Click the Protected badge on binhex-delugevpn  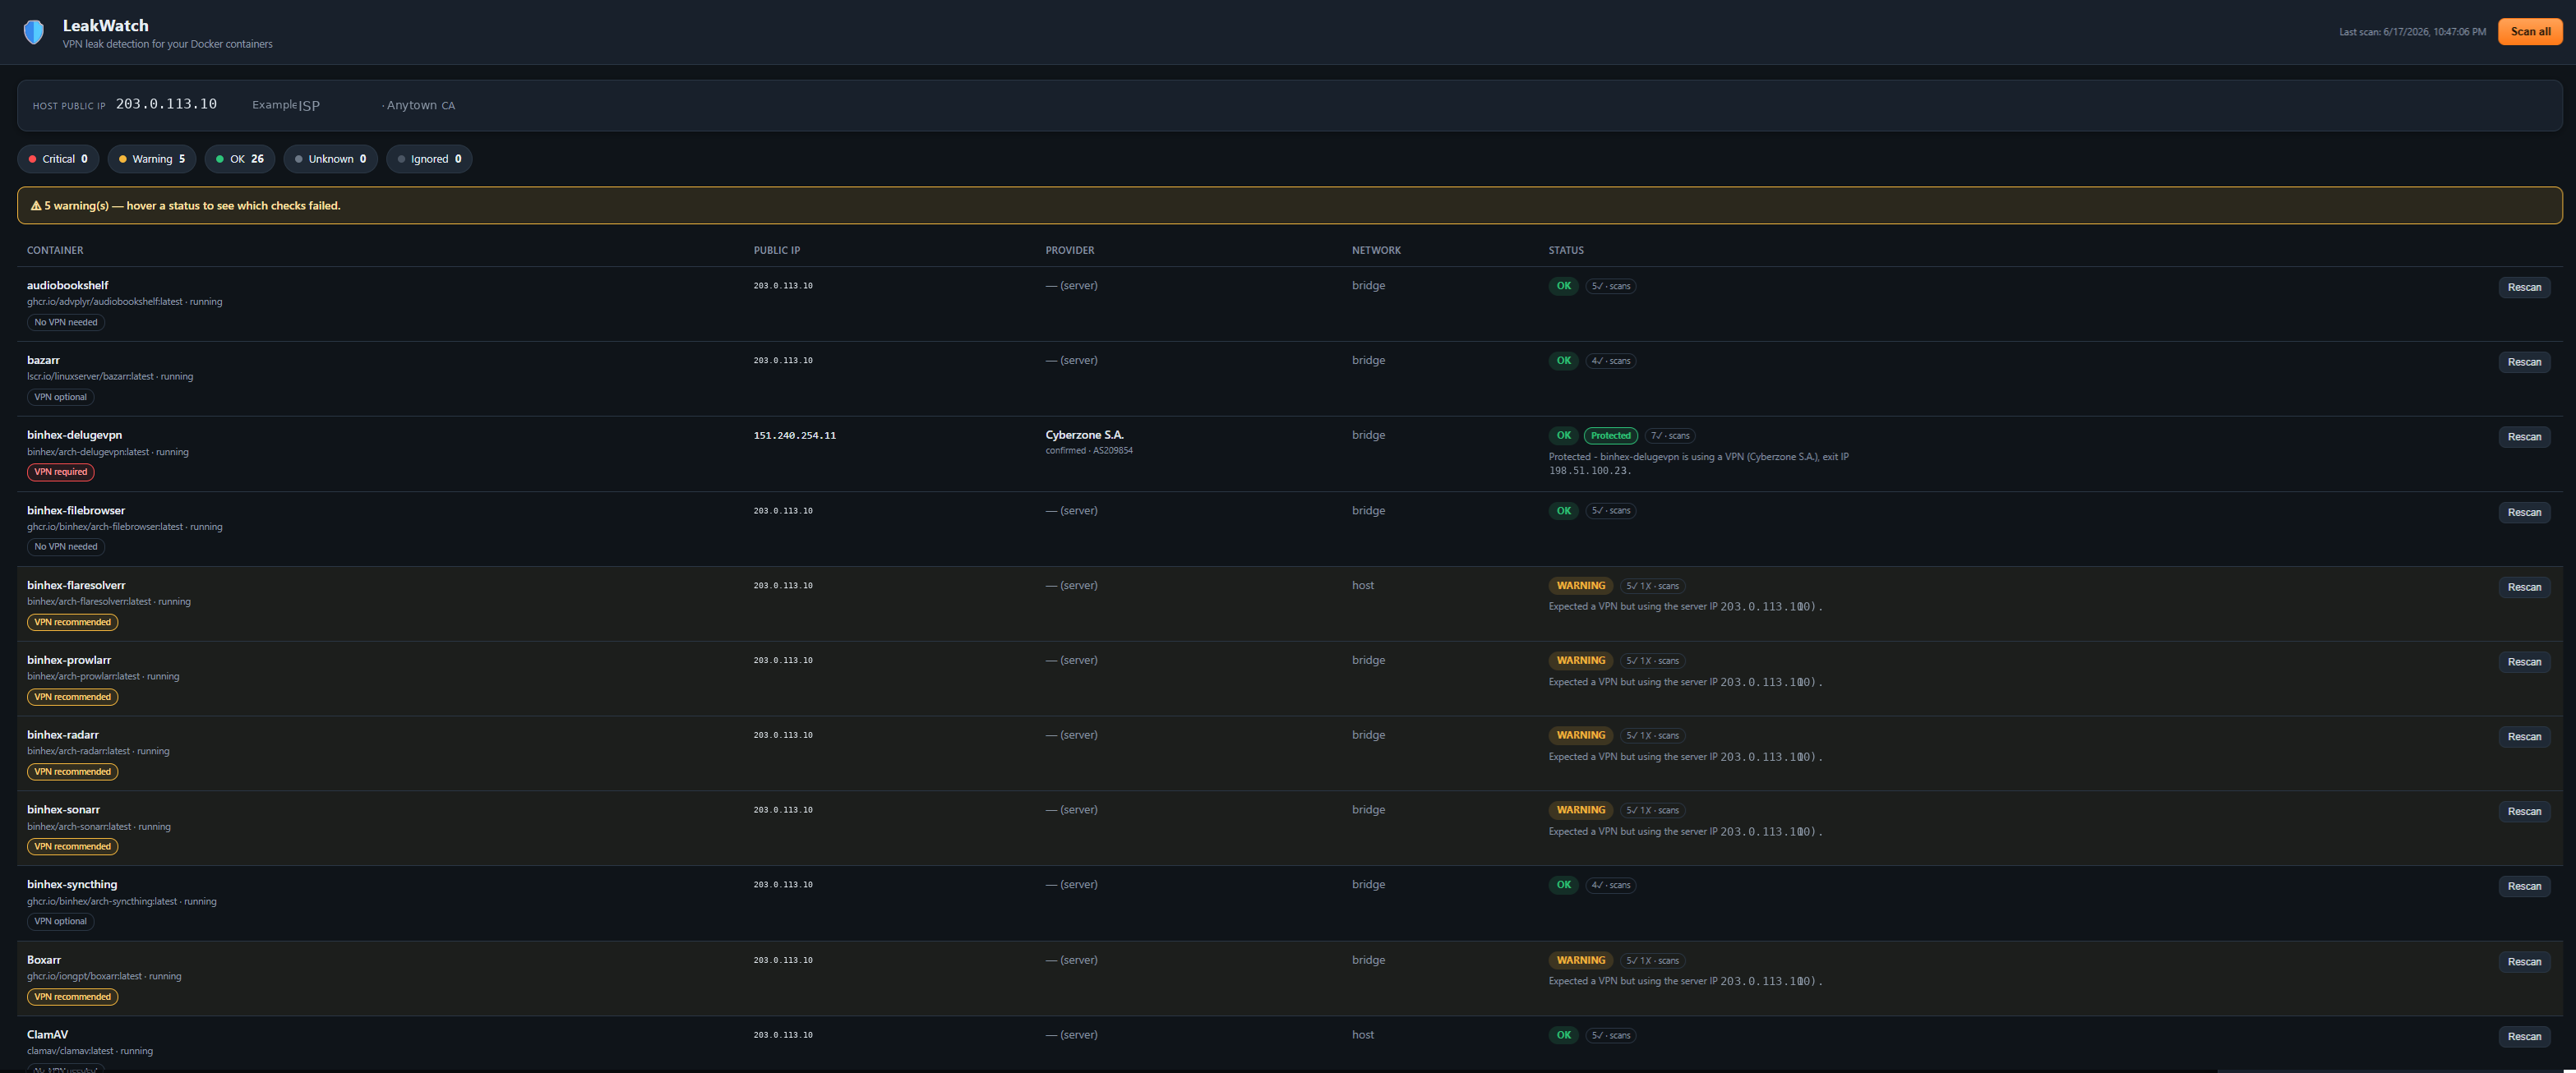[x=1610, y=436]
